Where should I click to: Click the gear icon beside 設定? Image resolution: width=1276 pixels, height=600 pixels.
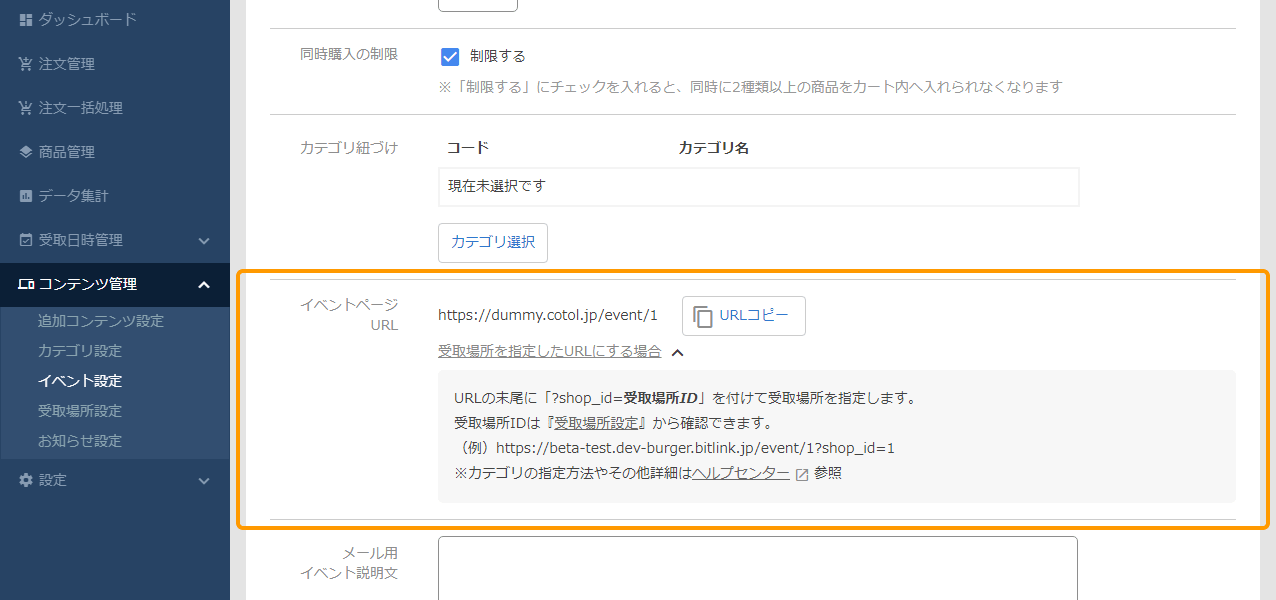point(26,480)
